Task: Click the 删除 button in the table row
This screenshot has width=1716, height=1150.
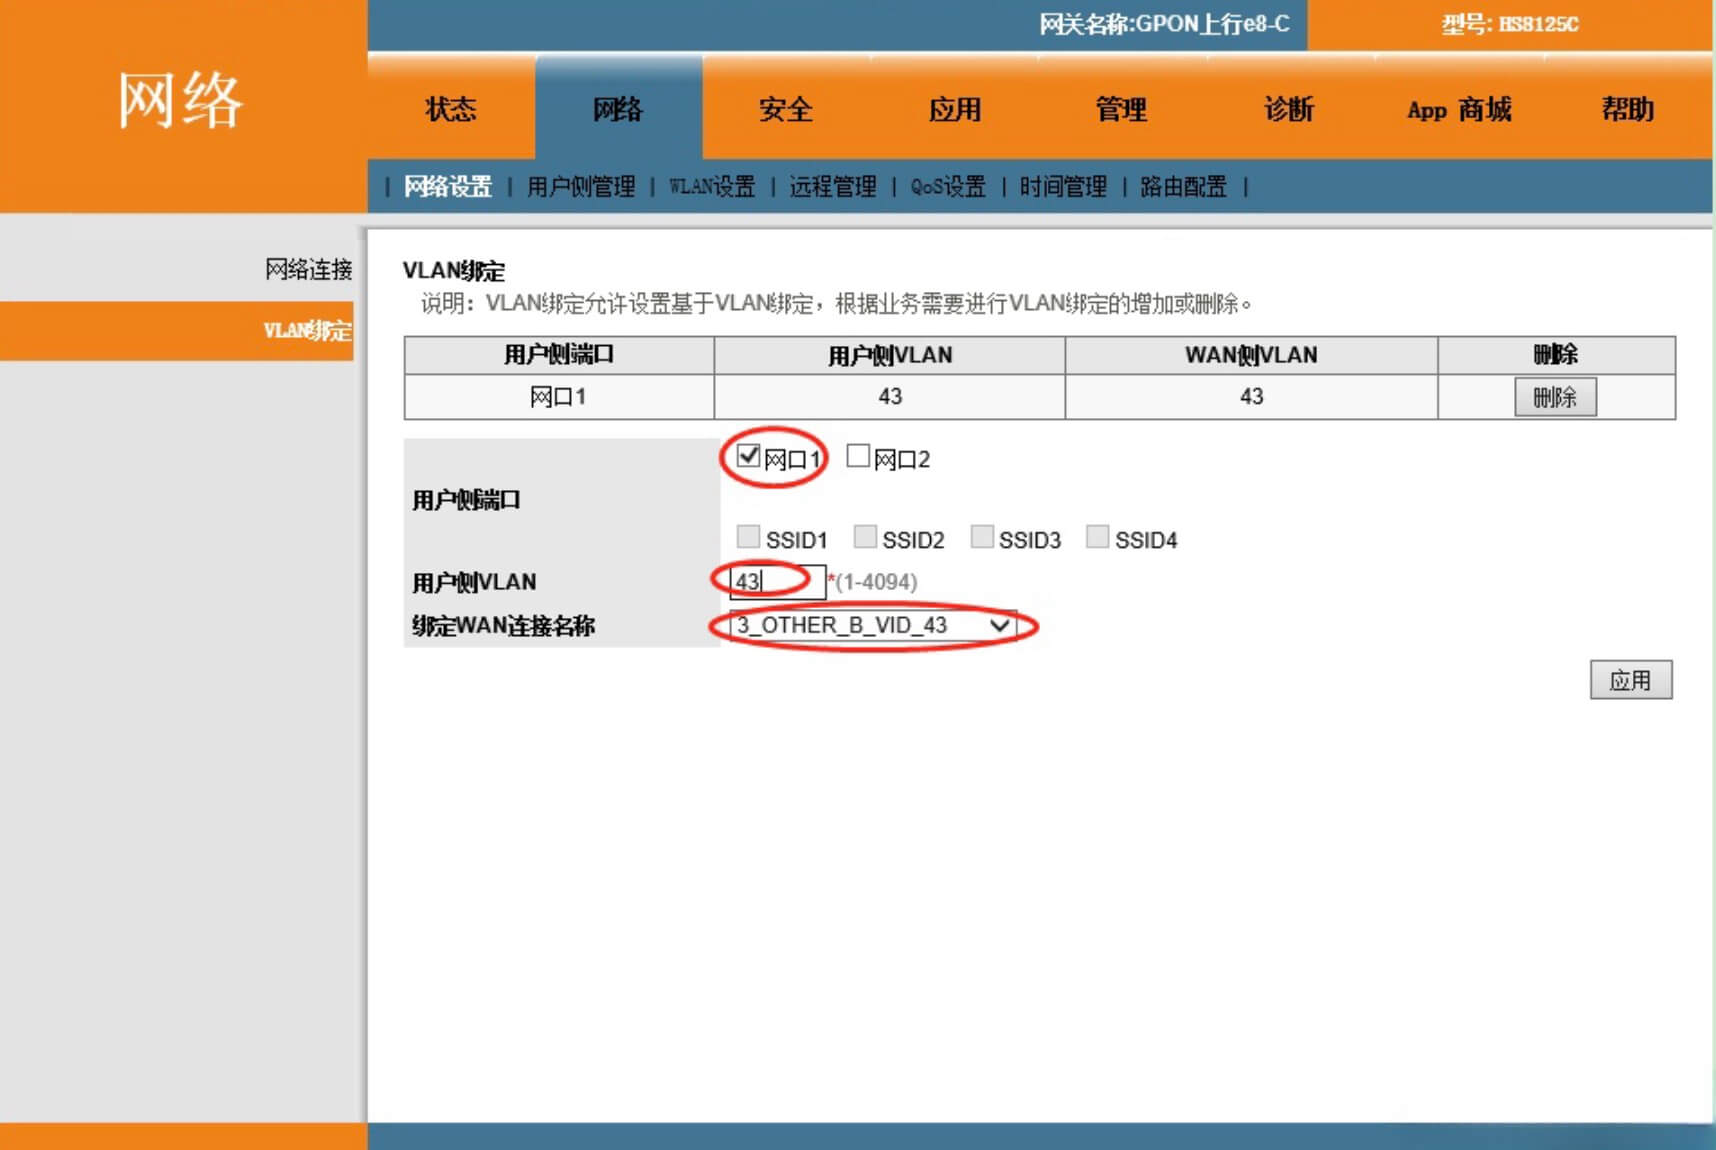Action: tap(1556, 396)
